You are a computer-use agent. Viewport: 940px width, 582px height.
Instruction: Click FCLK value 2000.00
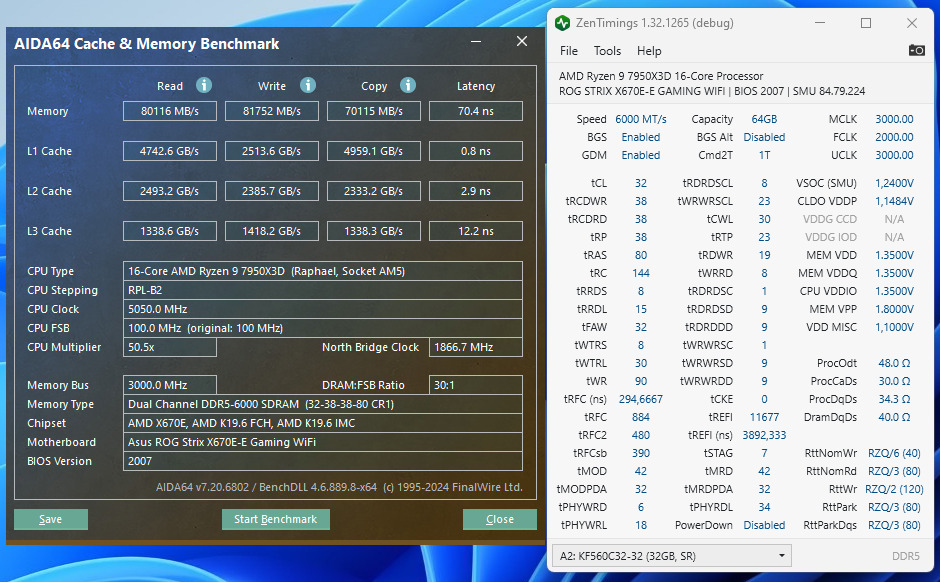pyautogui.click(x=894, y=137)
